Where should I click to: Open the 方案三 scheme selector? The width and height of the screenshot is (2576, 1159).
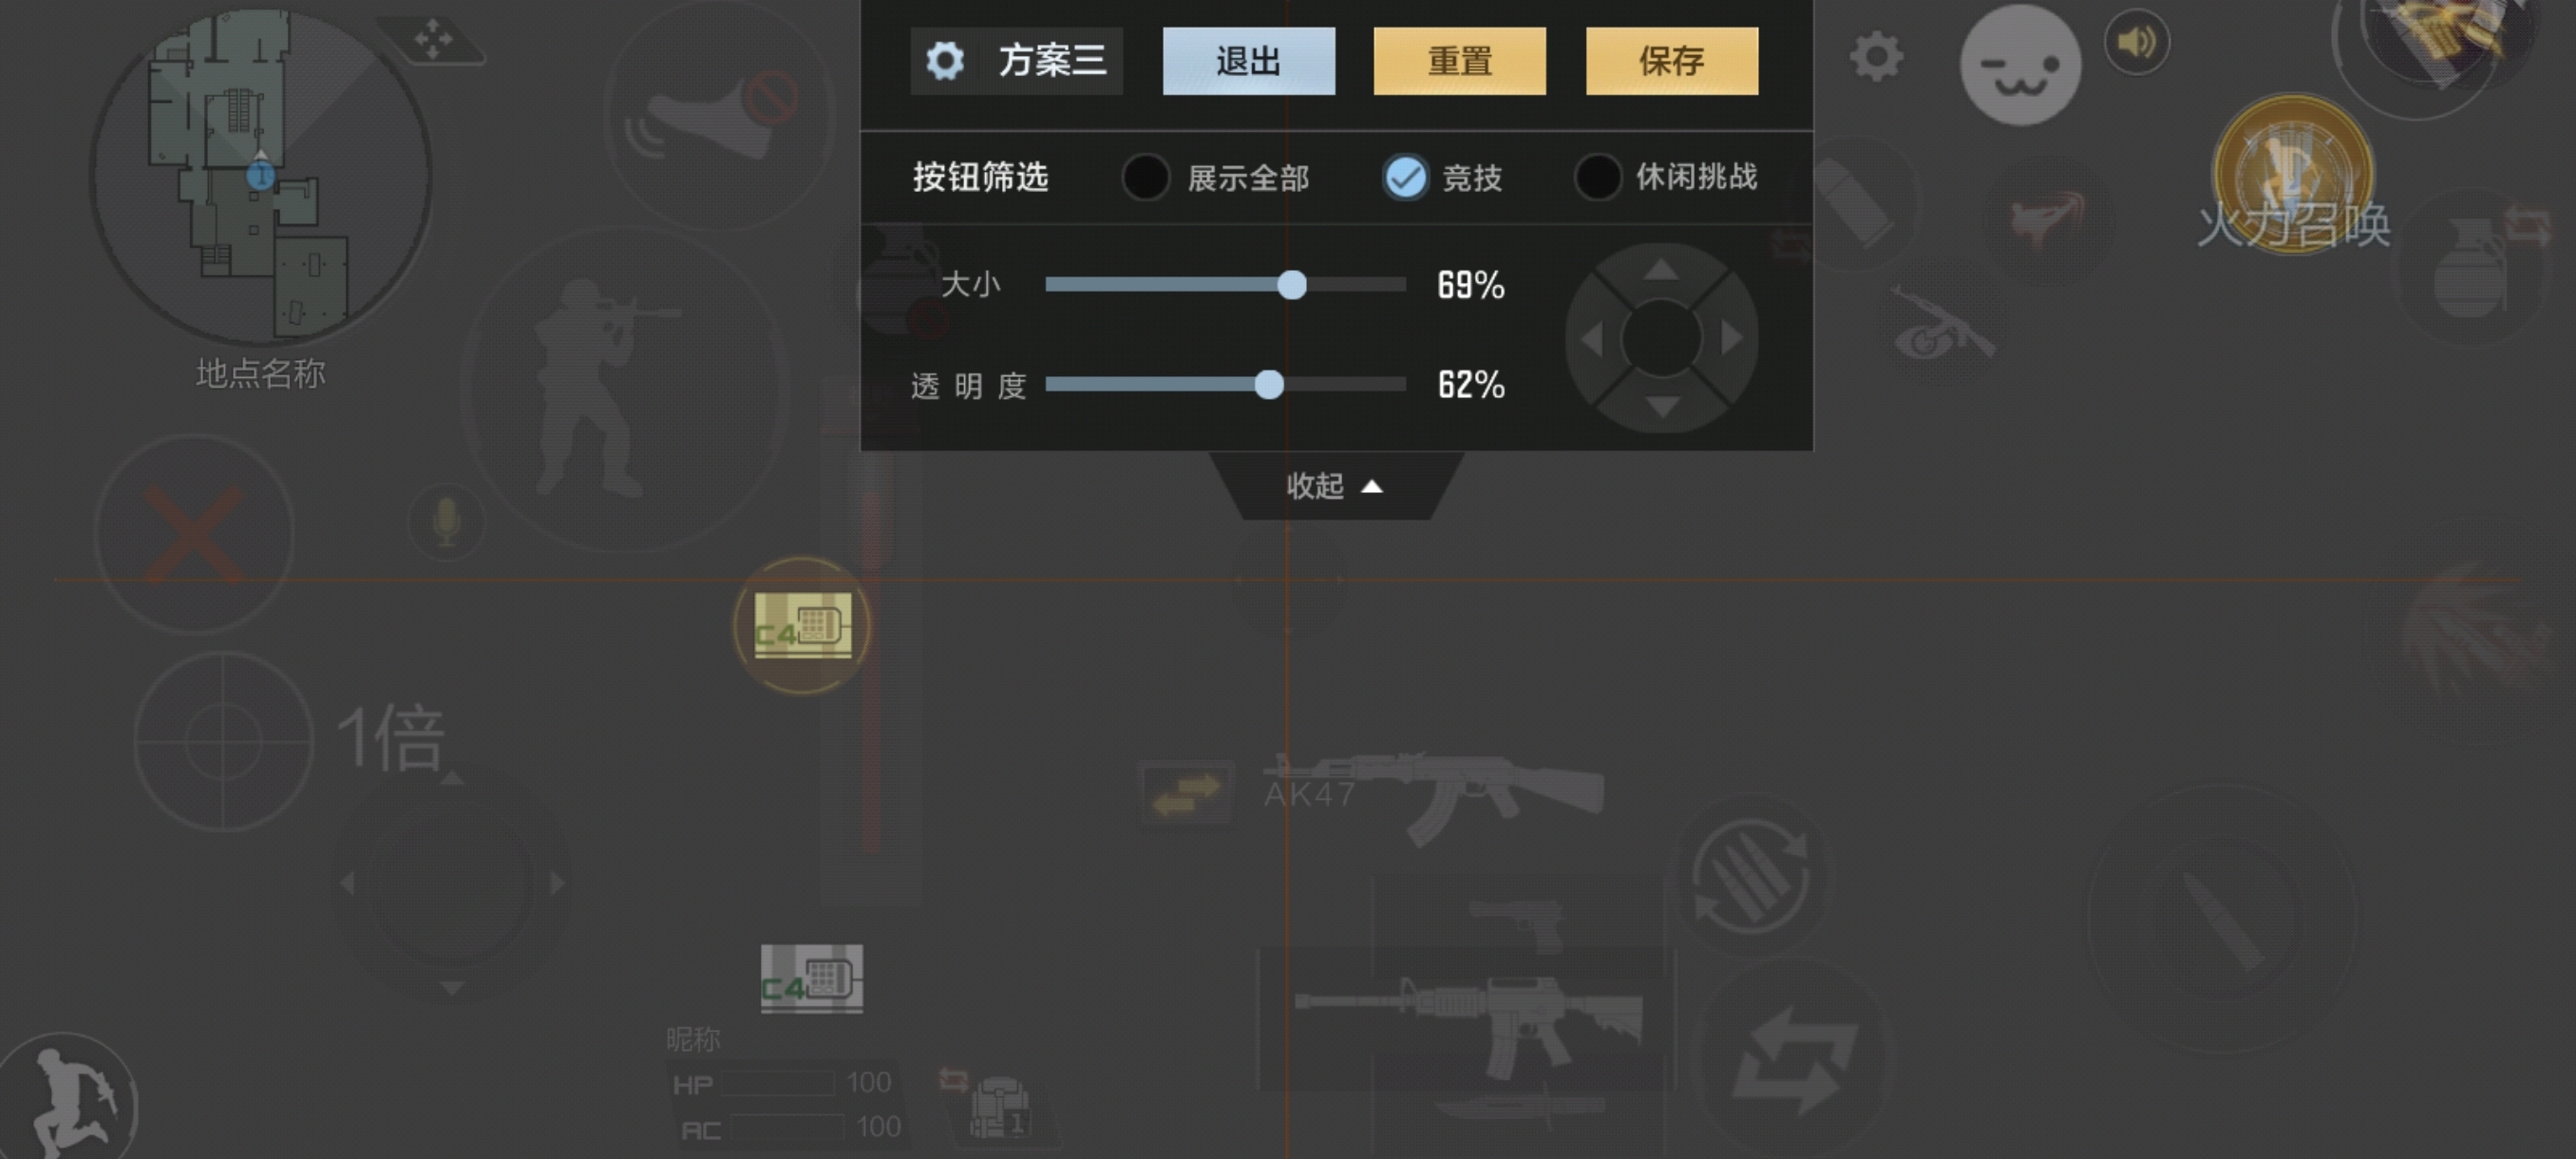1016,61
